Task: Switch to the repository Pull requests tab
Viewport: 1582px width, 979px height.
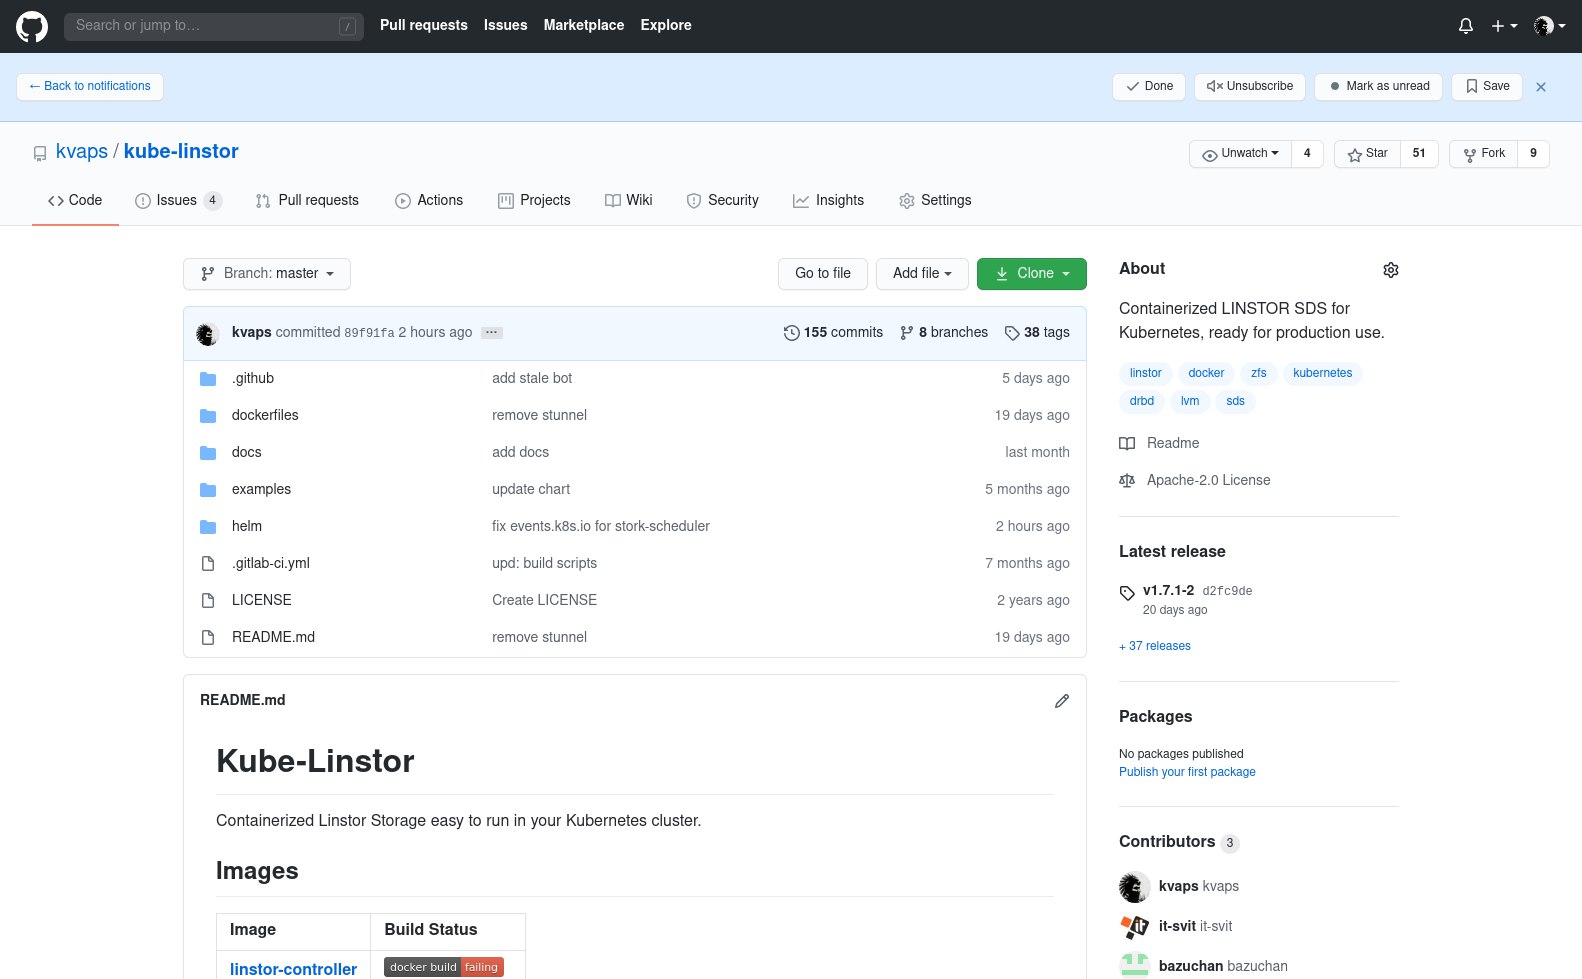Action: 307,201
